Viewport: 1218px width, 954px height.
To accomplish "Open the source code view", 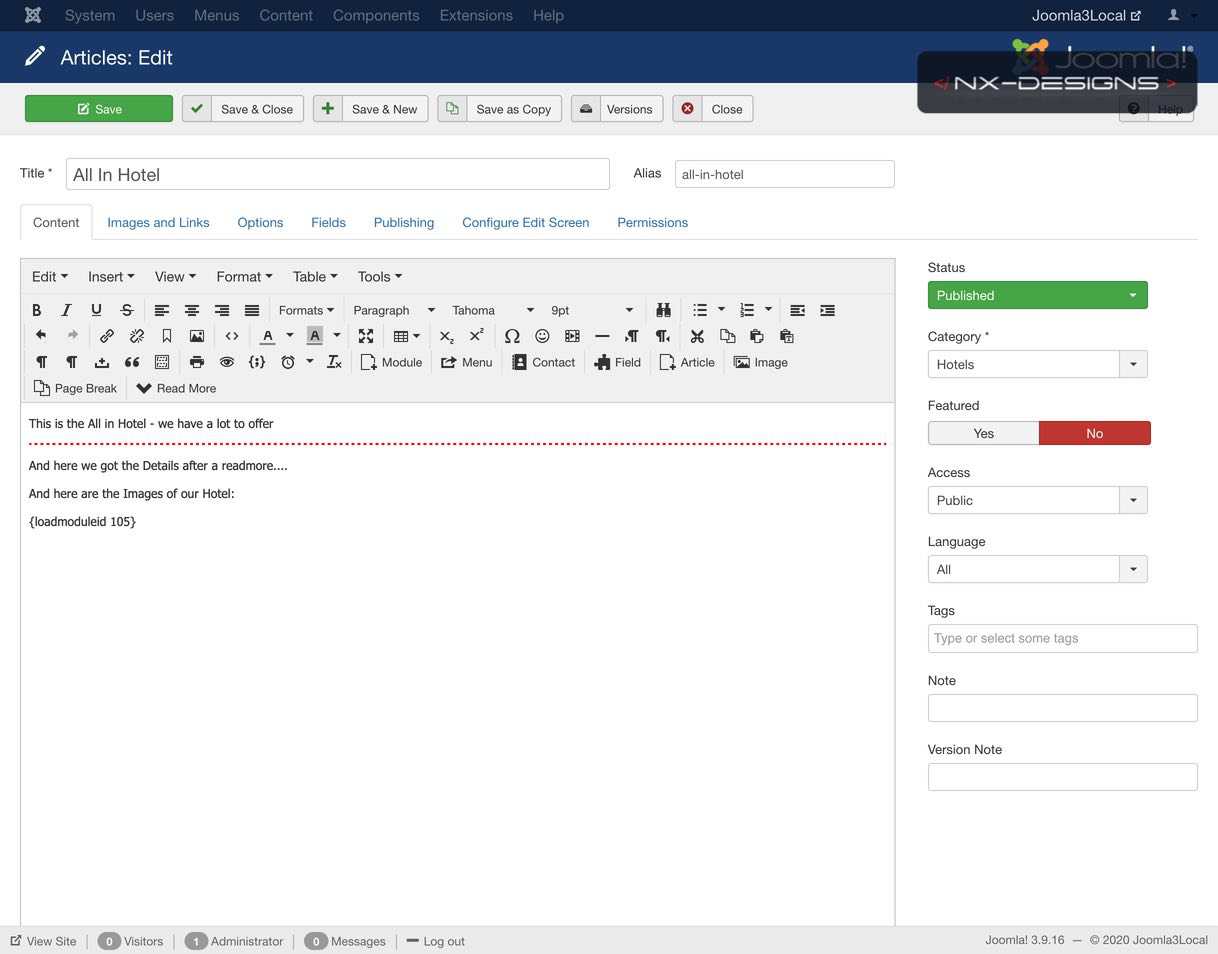I will 232,336.
